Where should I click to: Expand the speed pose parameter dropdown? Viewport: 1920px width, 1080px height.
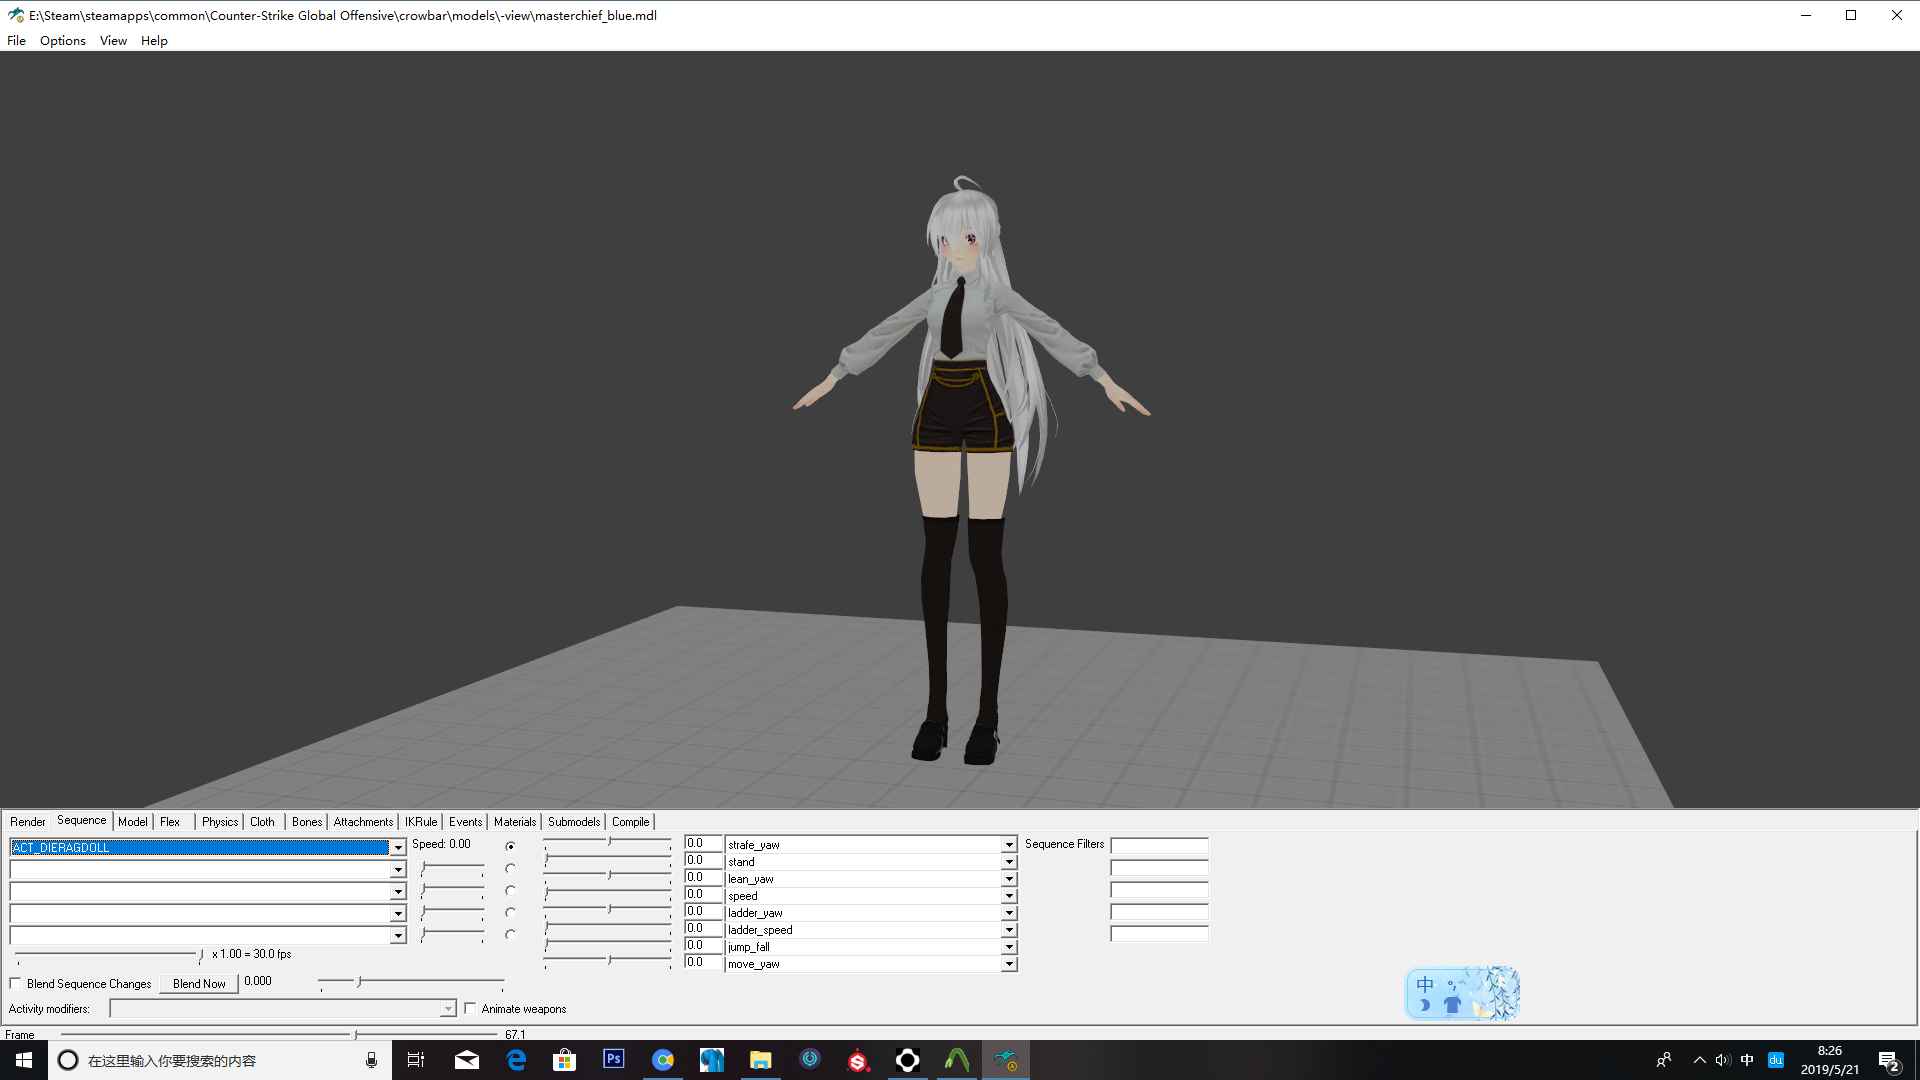coord(1009,896)
